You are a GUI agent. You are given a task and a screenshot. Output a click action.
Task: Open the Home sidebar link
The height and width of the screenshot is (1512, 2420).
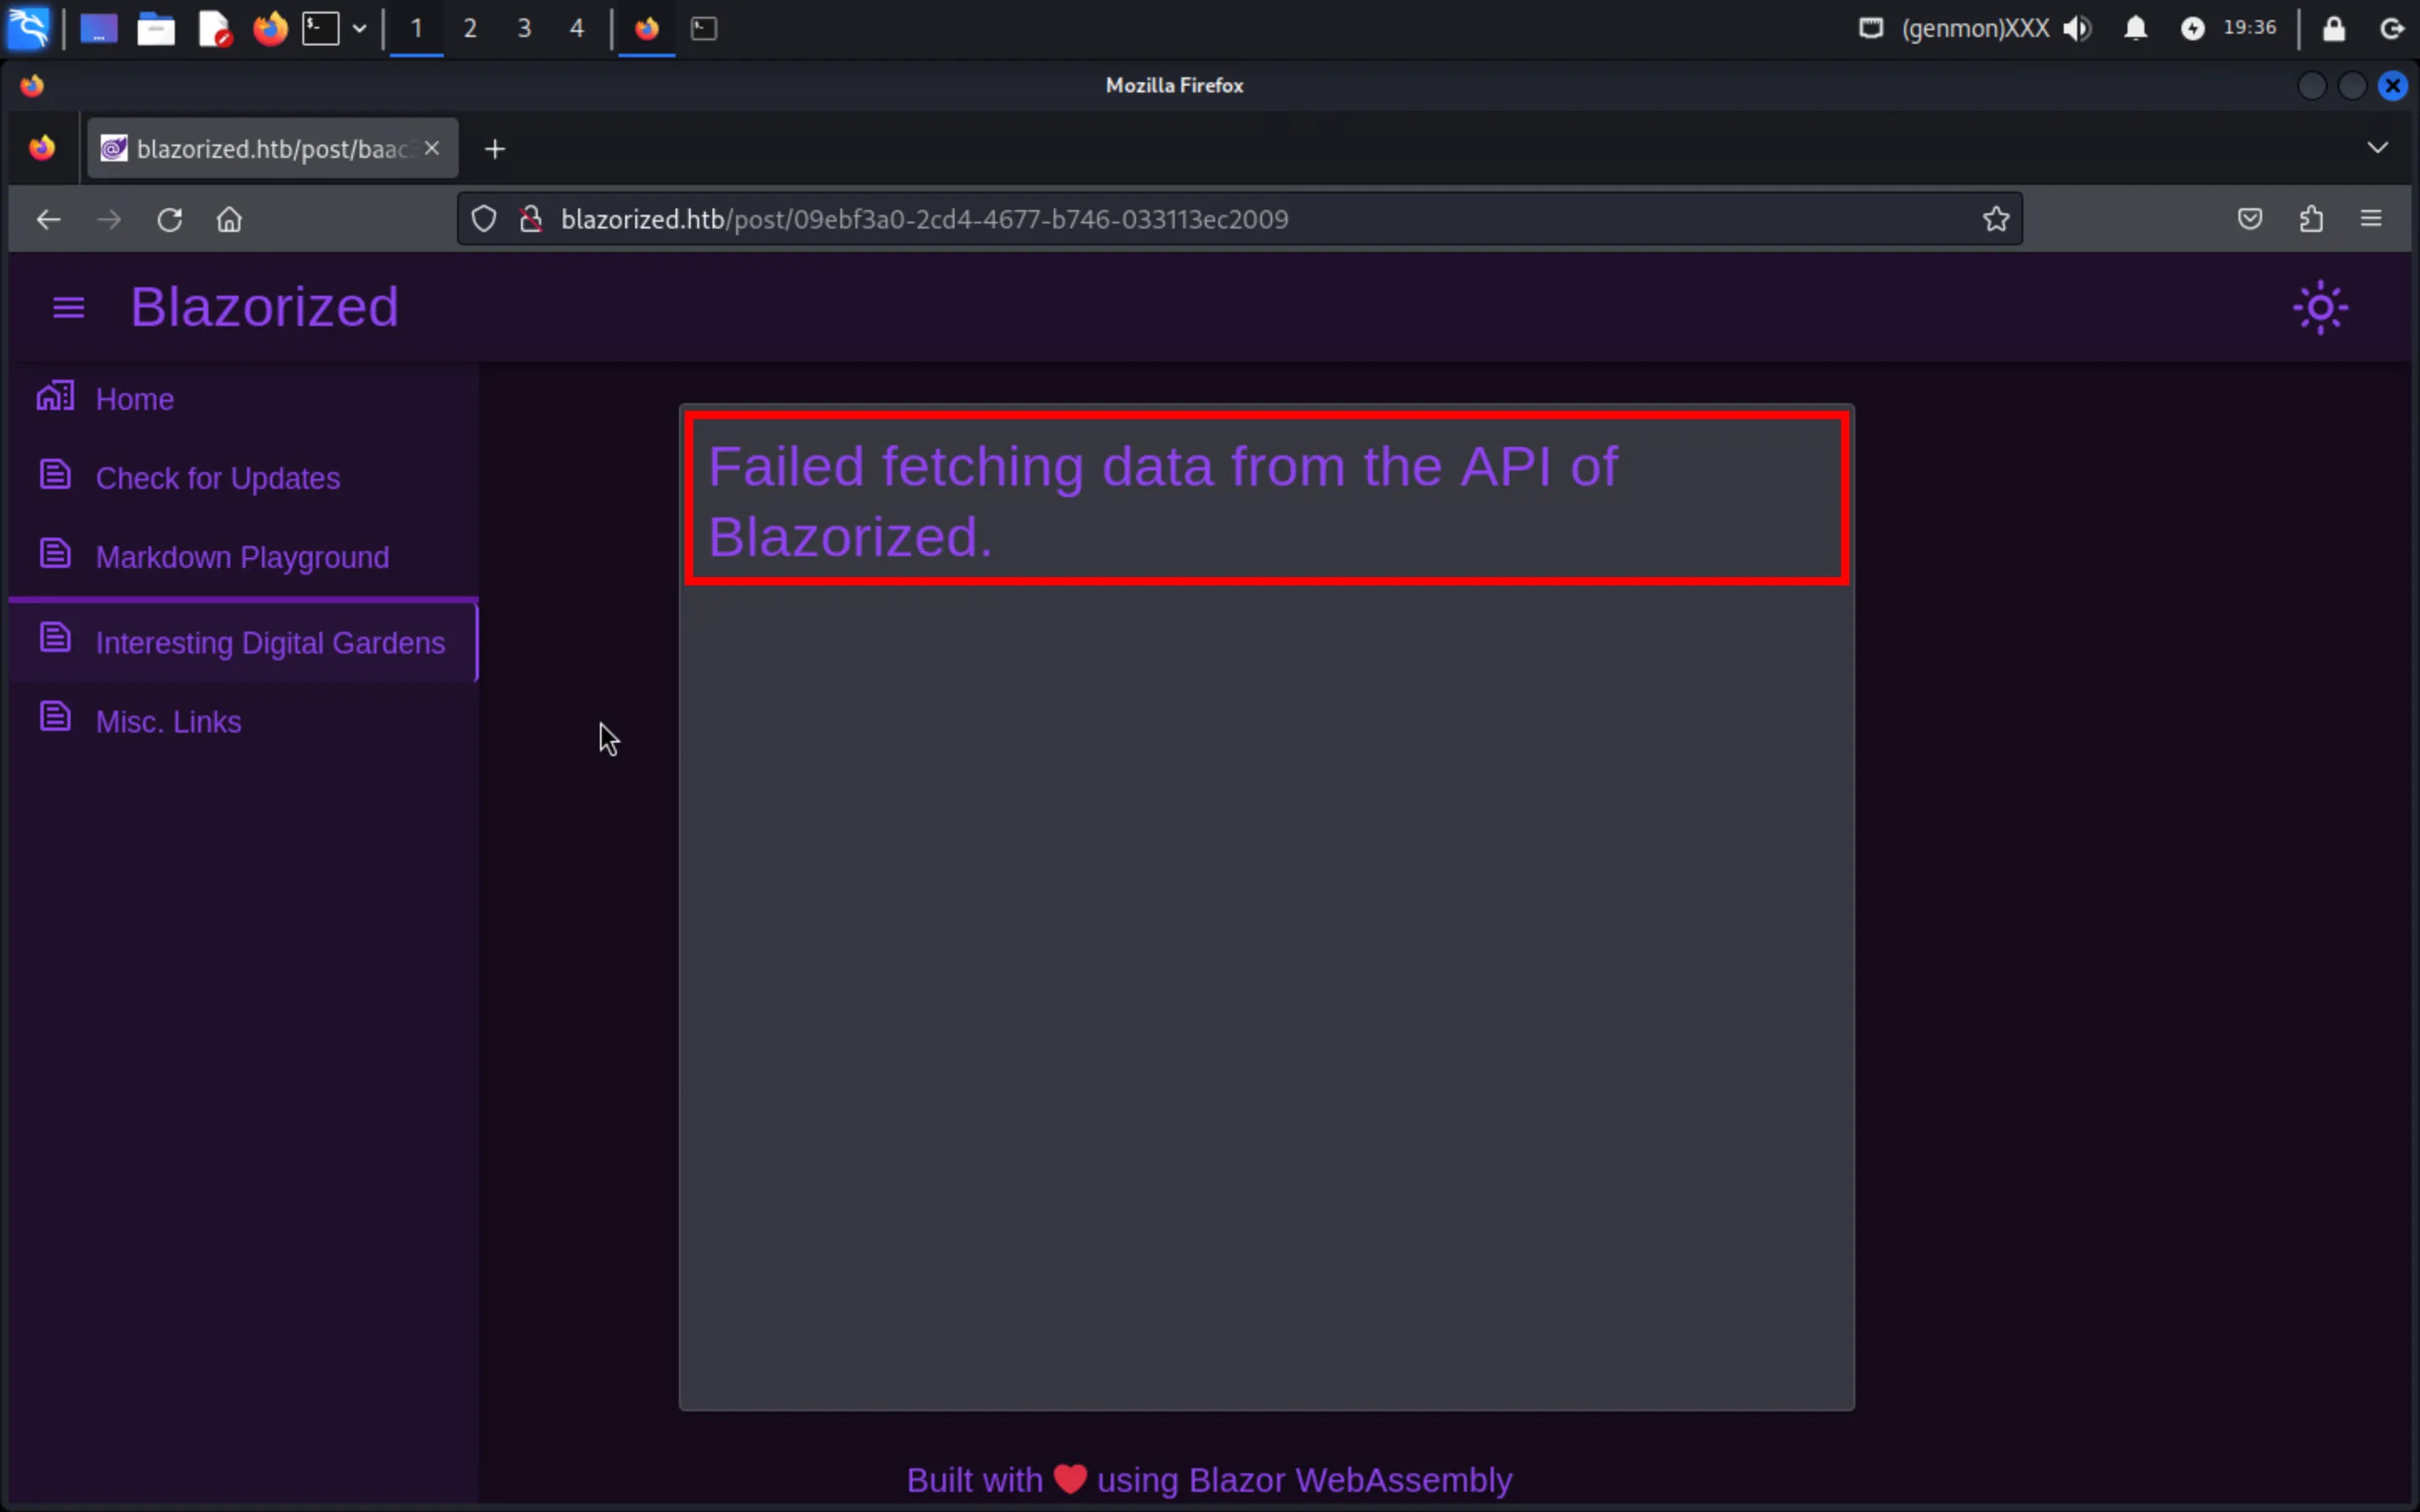(x=243, y=399)
